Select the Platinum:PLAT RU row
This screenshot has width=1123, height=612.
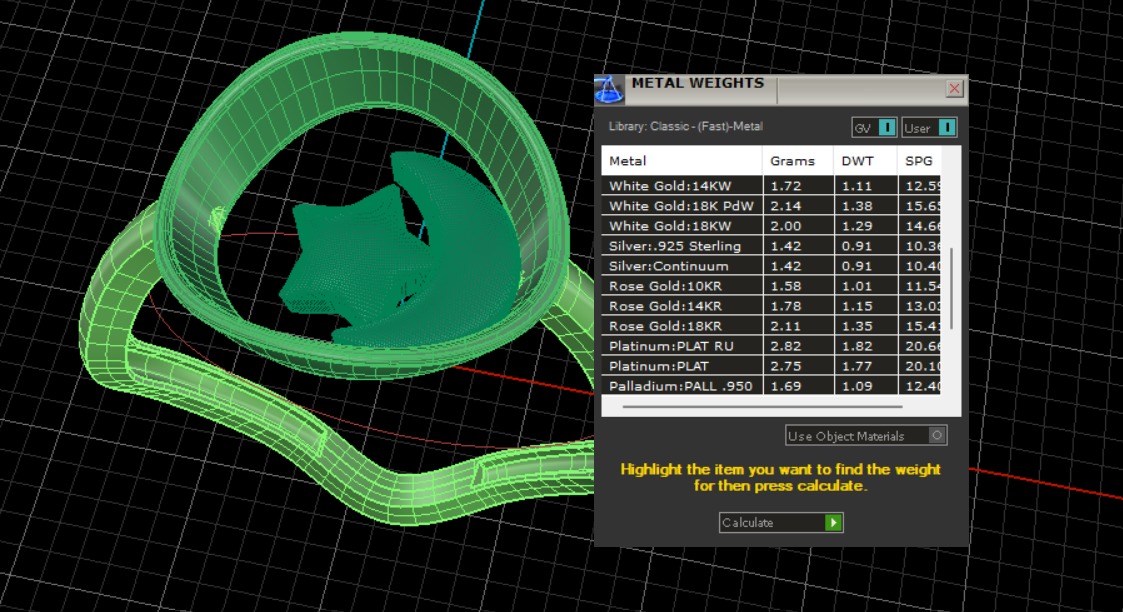click(x=771, y=346)
